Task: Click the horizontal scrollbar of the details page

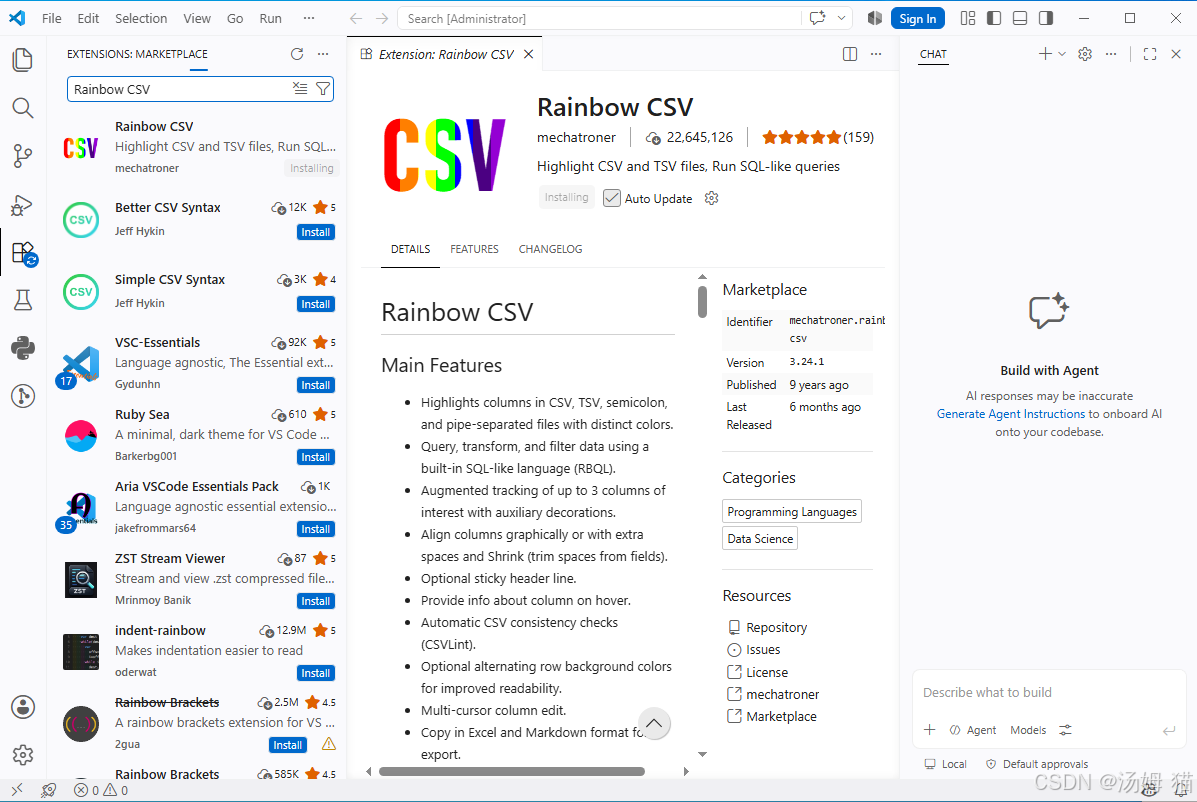Action: (511, 771)
